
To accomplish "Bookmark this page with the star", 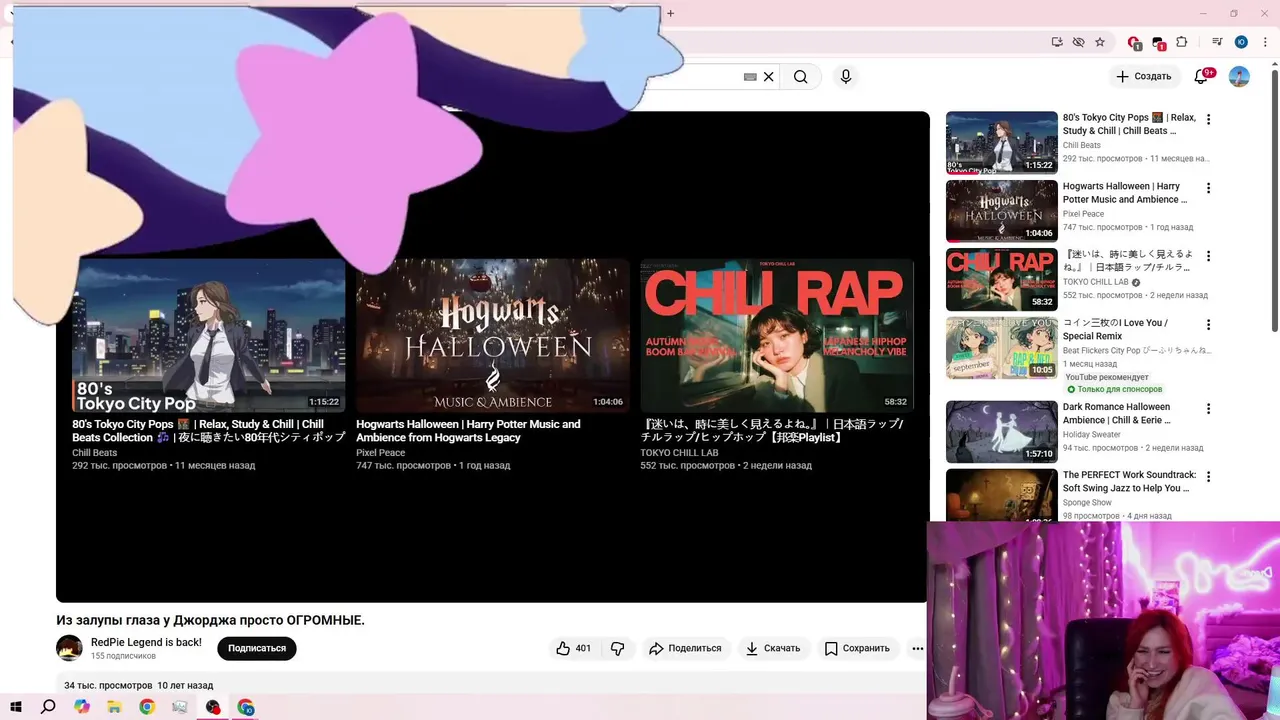I will [1100, 42].
